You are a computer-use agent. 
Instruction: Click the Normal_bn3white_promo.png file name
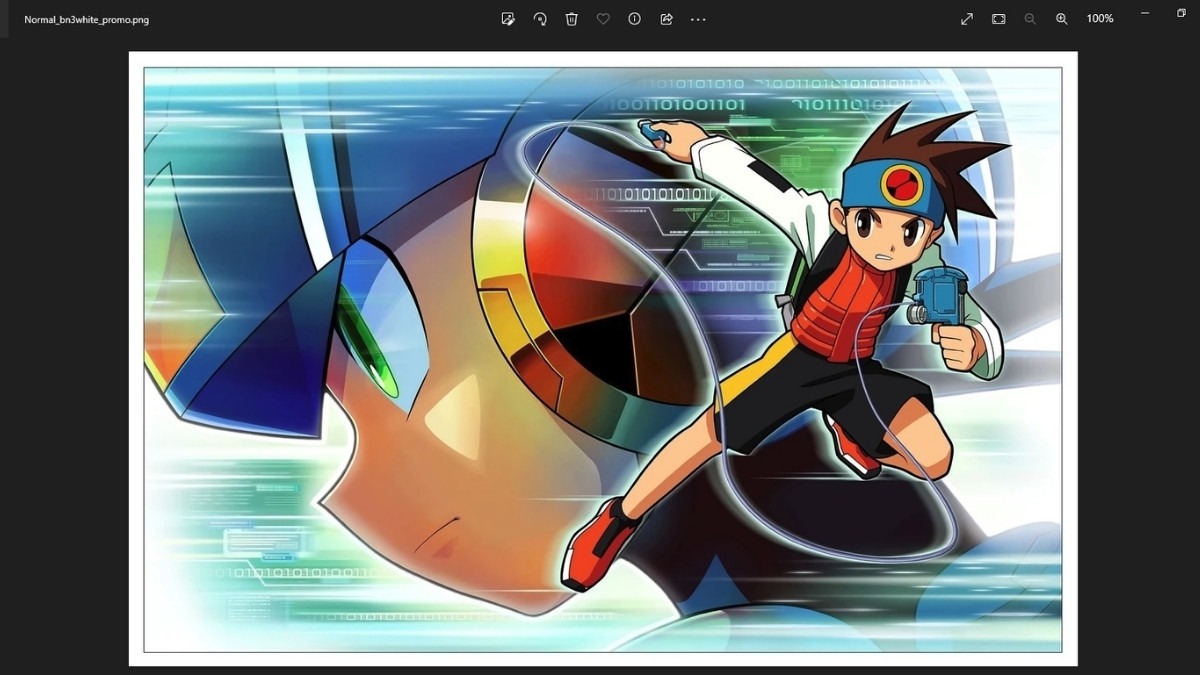click(87, 19)
